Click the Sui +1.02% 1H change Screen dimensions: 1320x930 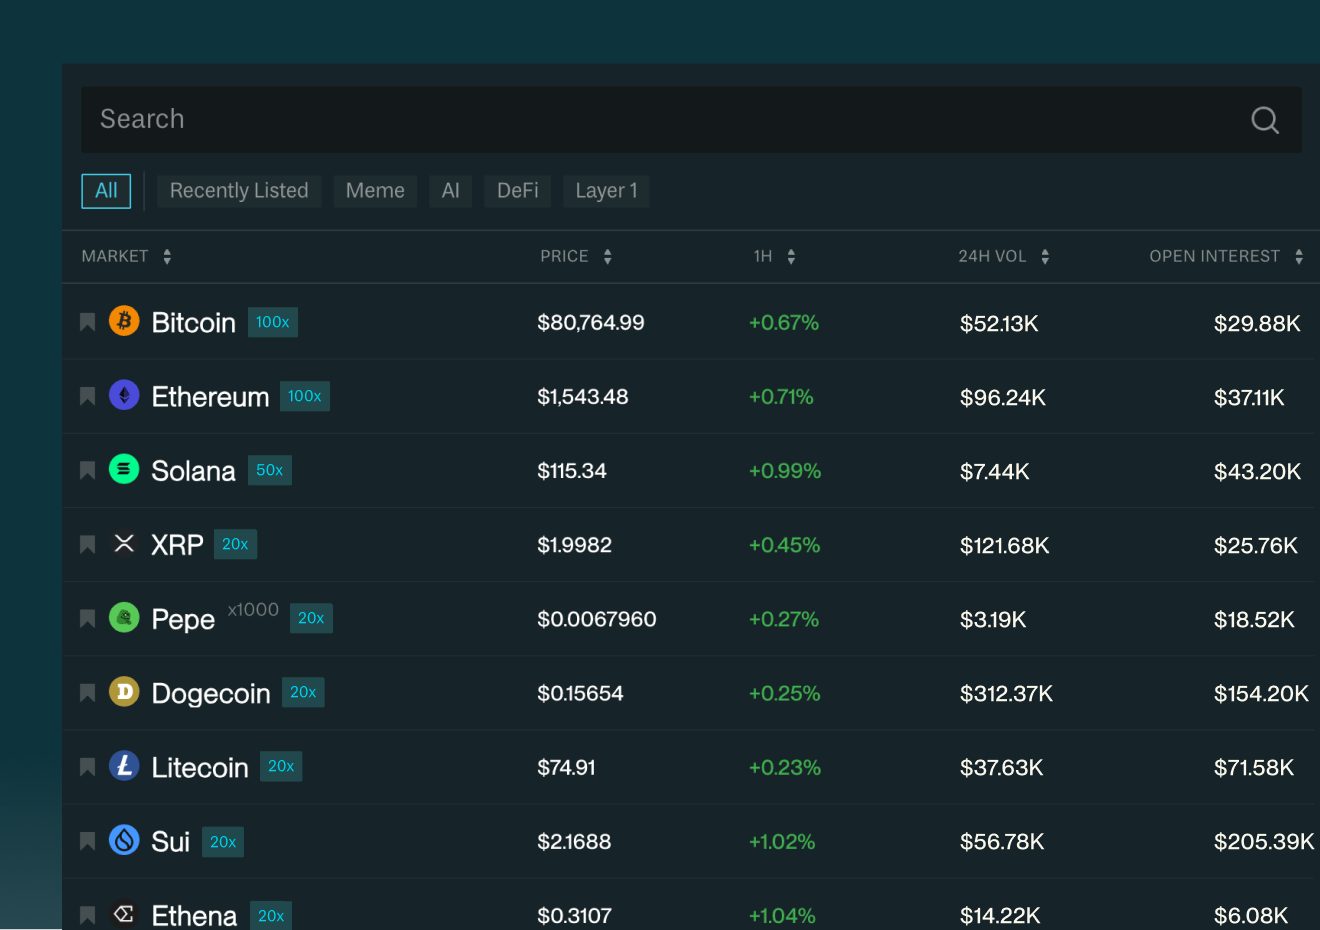[x=782, y=842]
